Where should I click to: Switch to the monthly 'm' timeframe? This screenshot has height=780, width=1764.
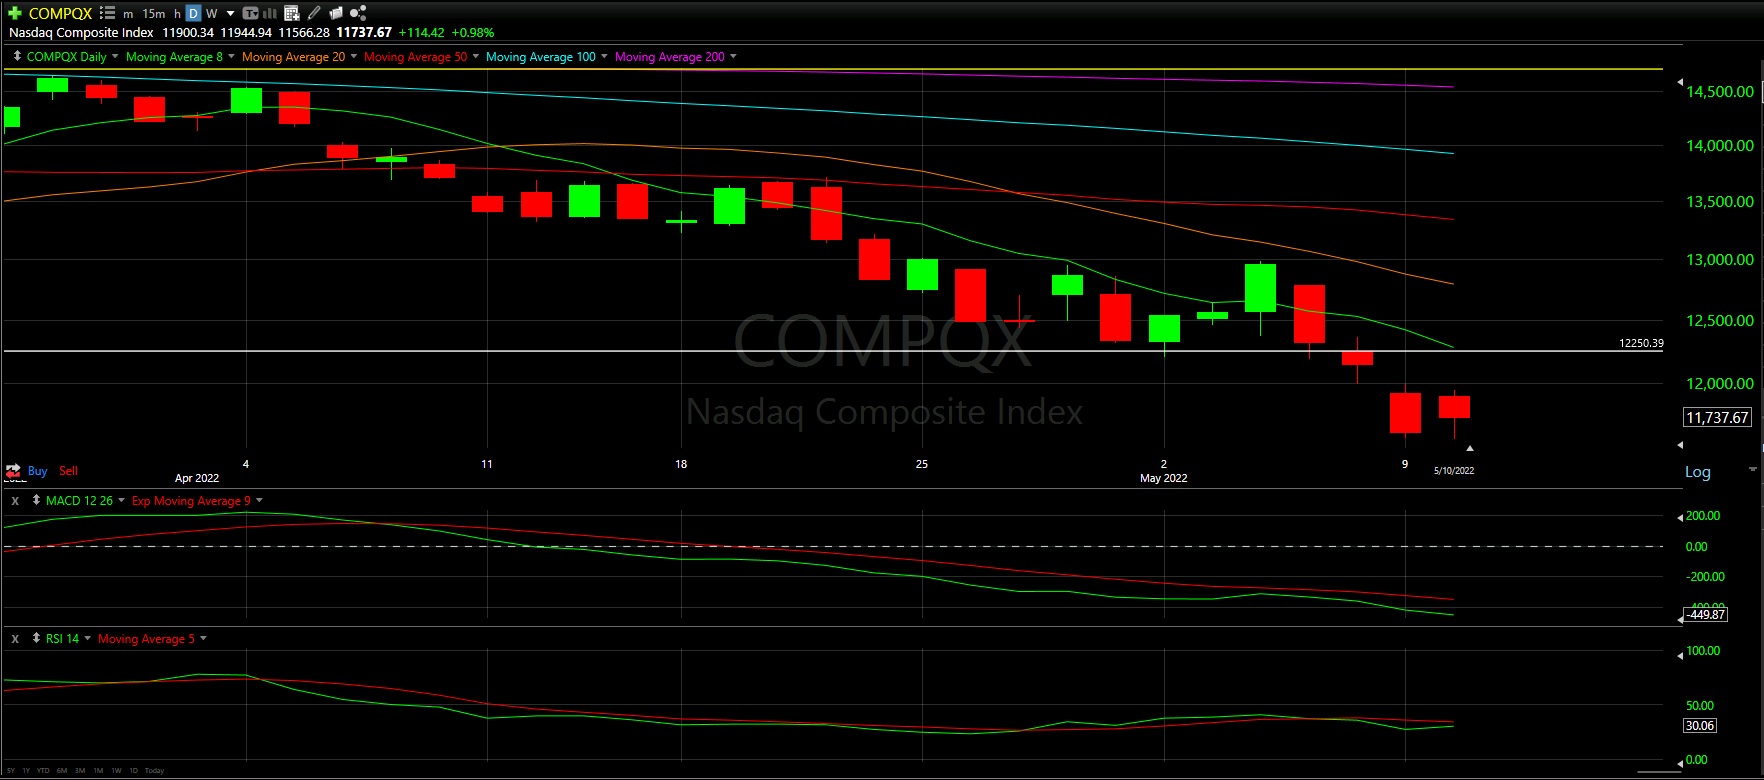click(x=128, y=14)
